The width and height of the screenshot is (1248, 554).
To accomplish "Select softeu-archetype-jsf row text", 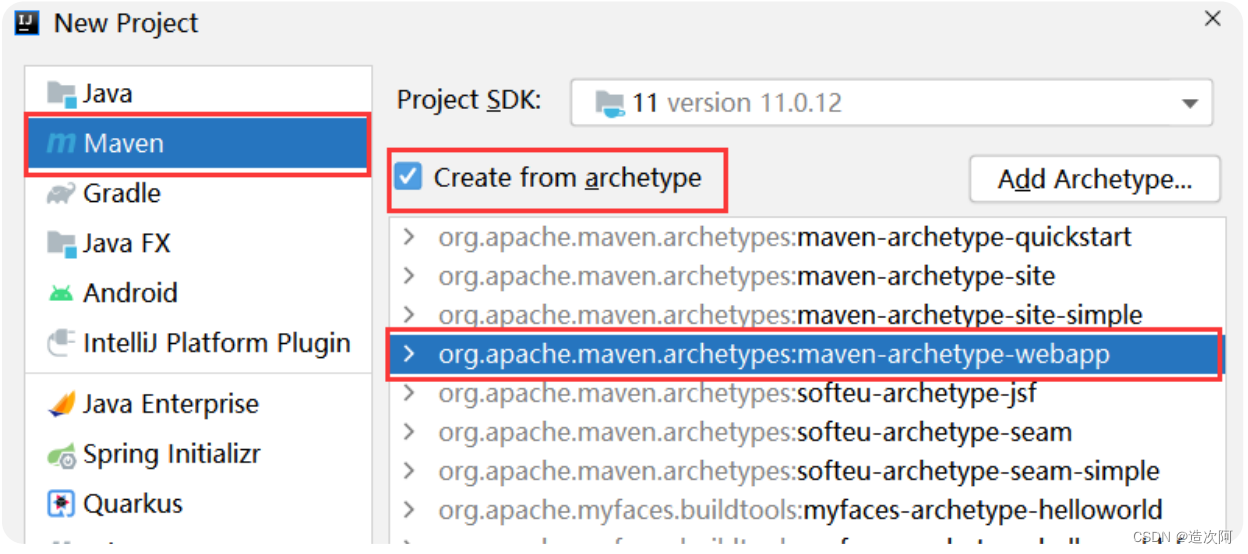I will click(x=737, y=393).
